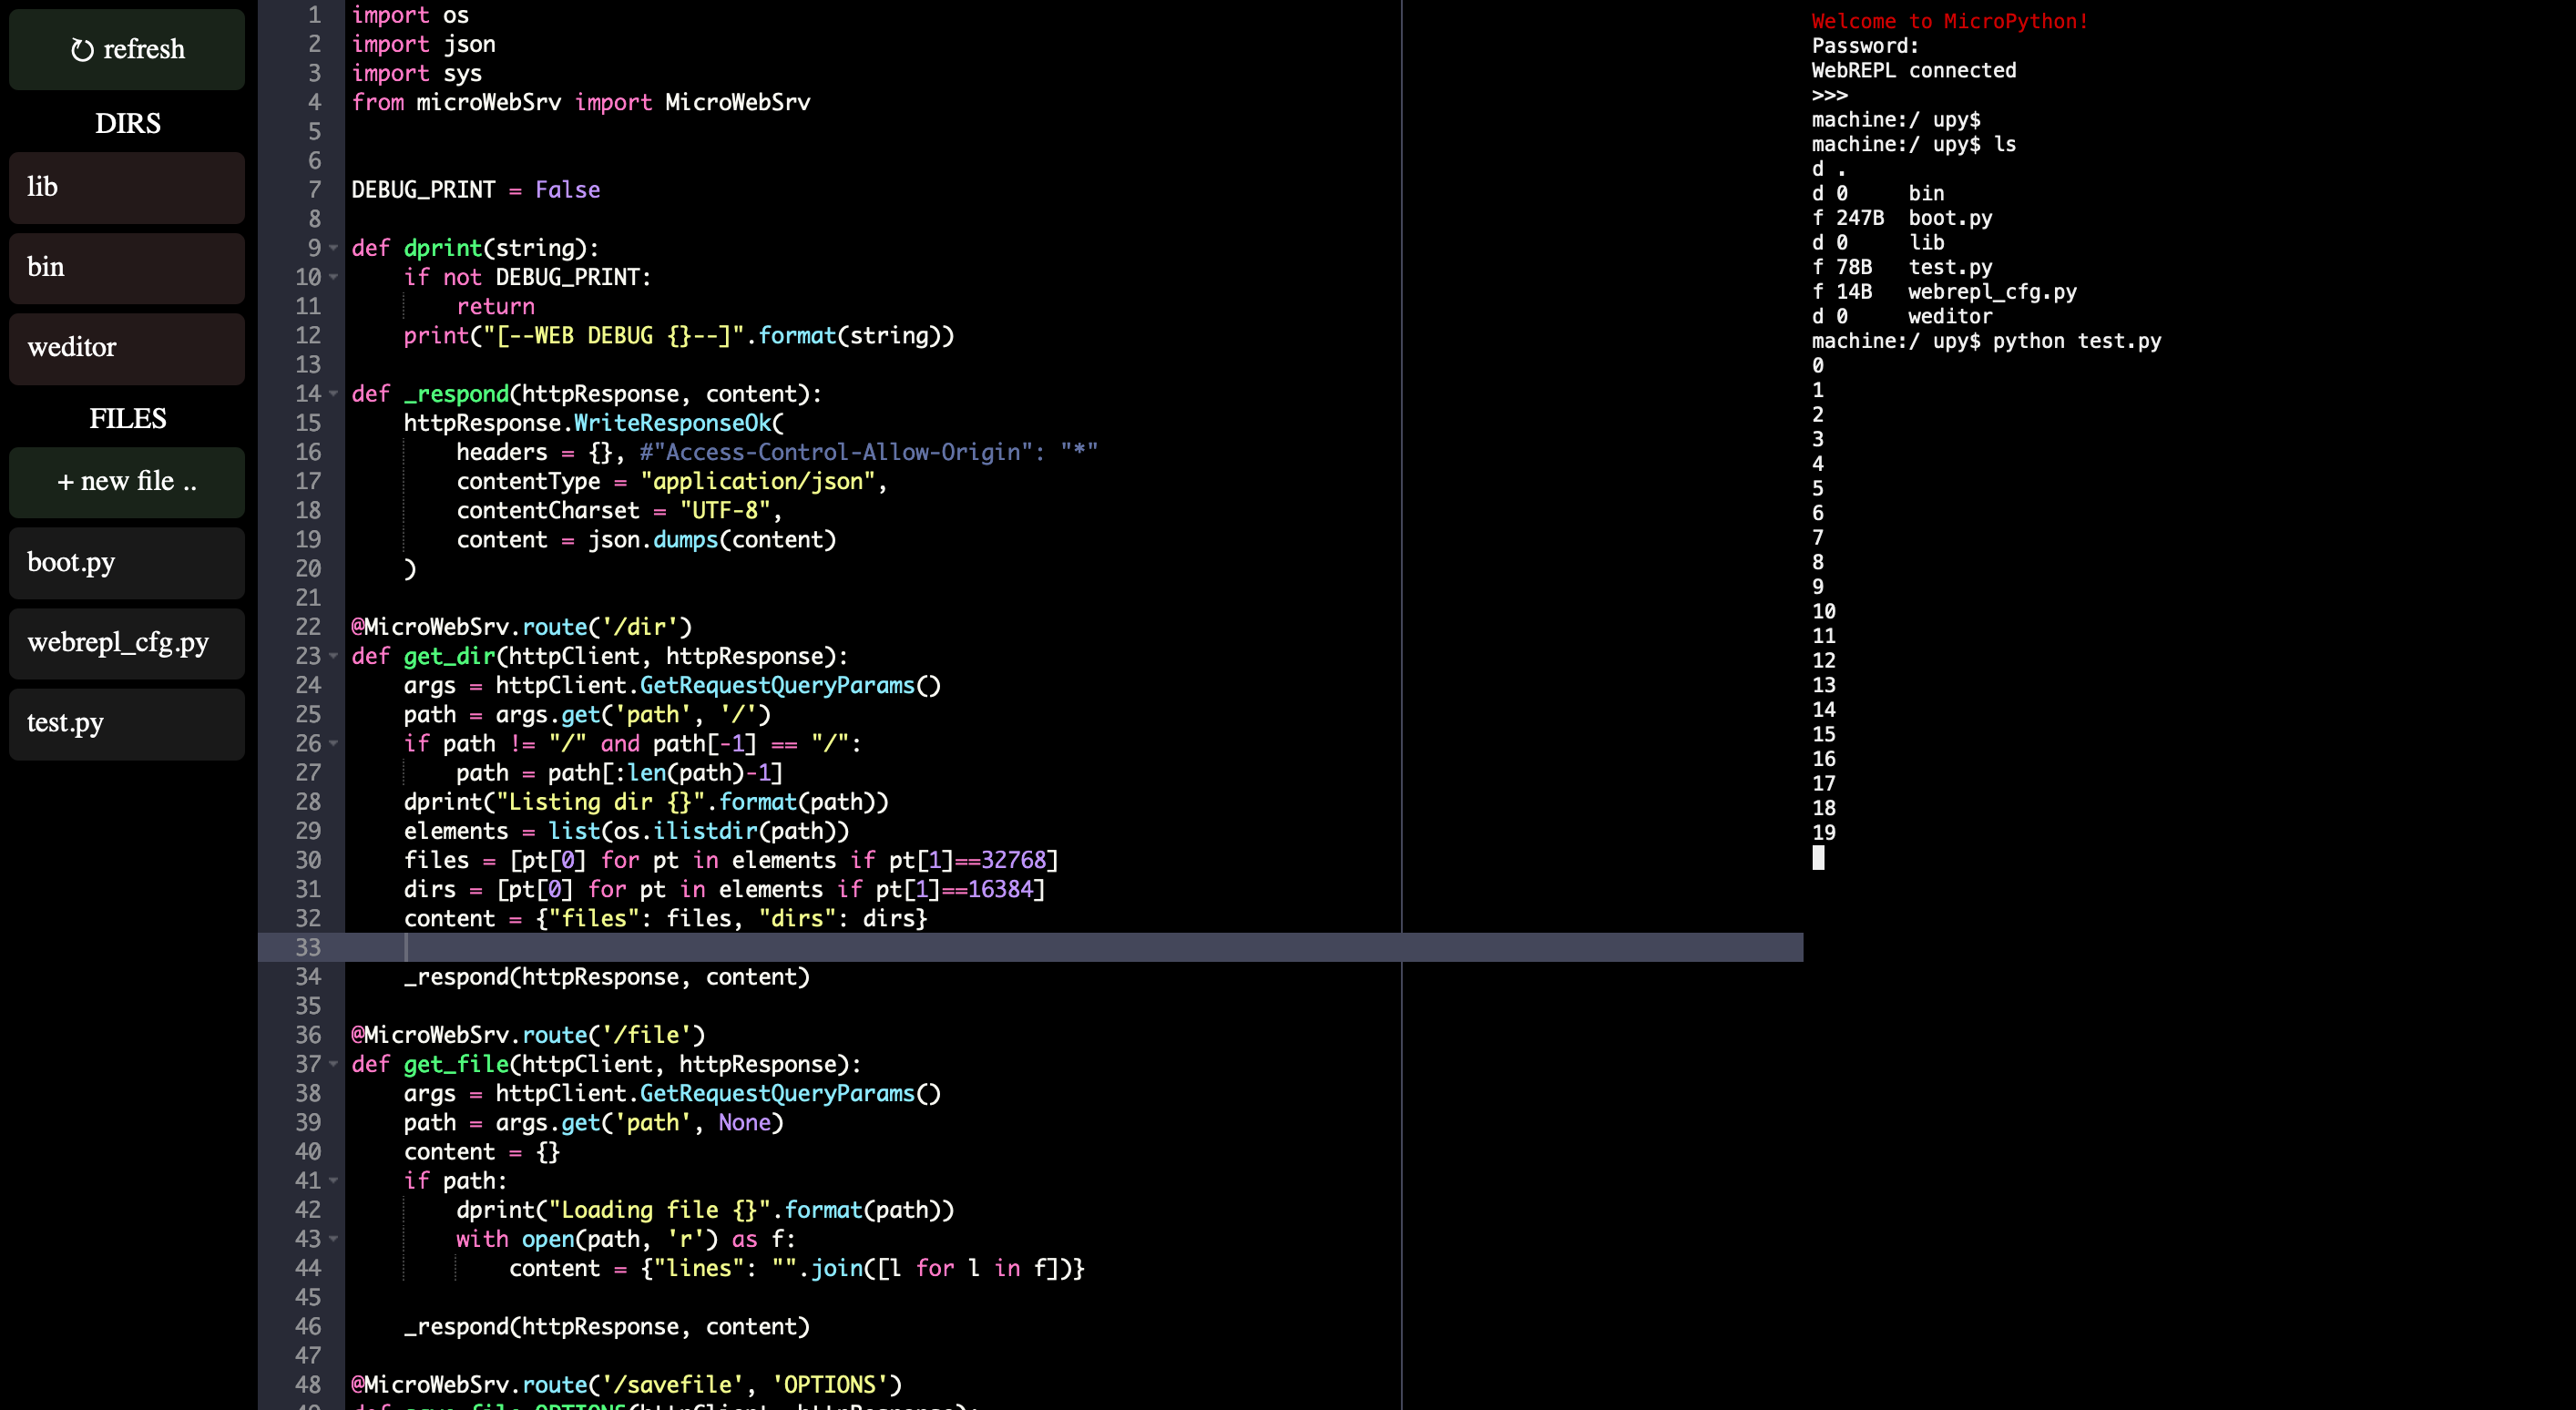Open the weditor directory
2576x1410 pixels.
click(127, 348)
